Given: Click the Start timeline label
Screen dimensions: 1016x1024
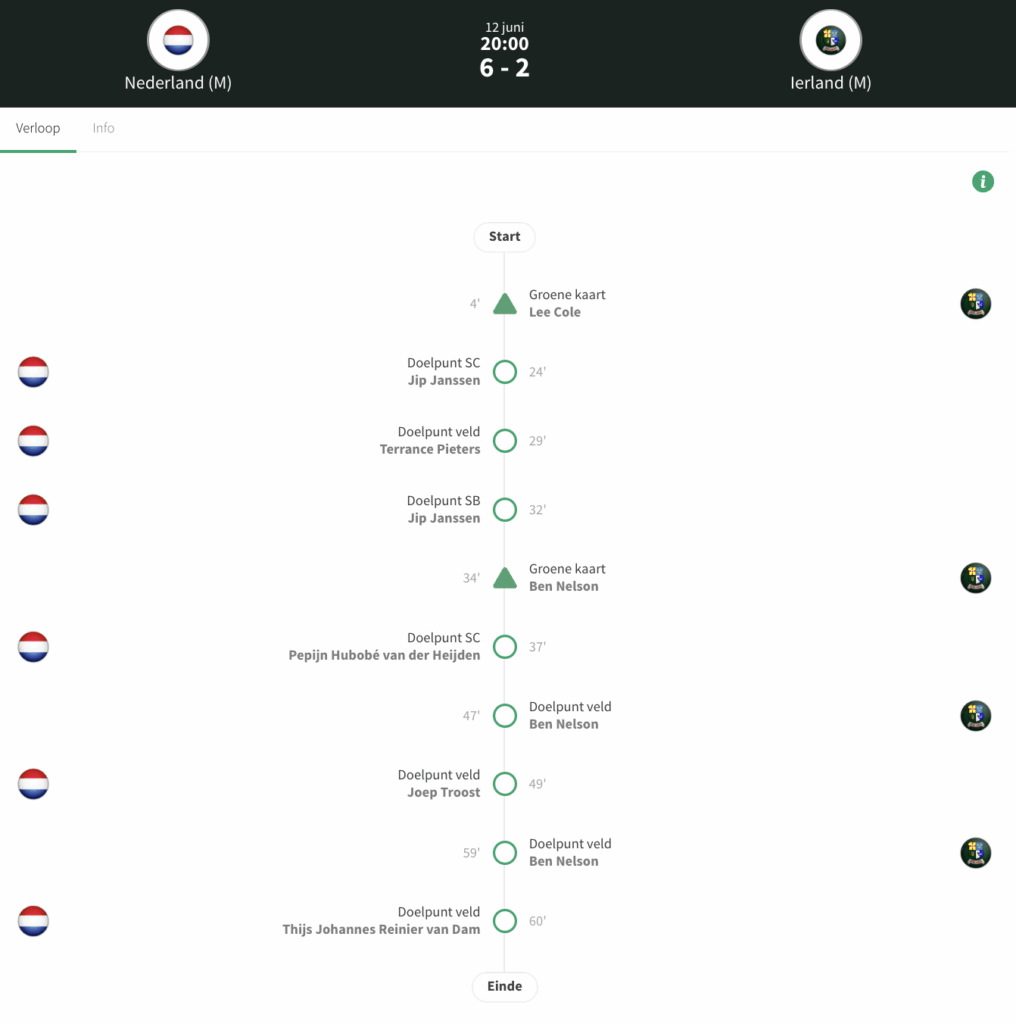Looking at the screenshot, I should [505, 236].
